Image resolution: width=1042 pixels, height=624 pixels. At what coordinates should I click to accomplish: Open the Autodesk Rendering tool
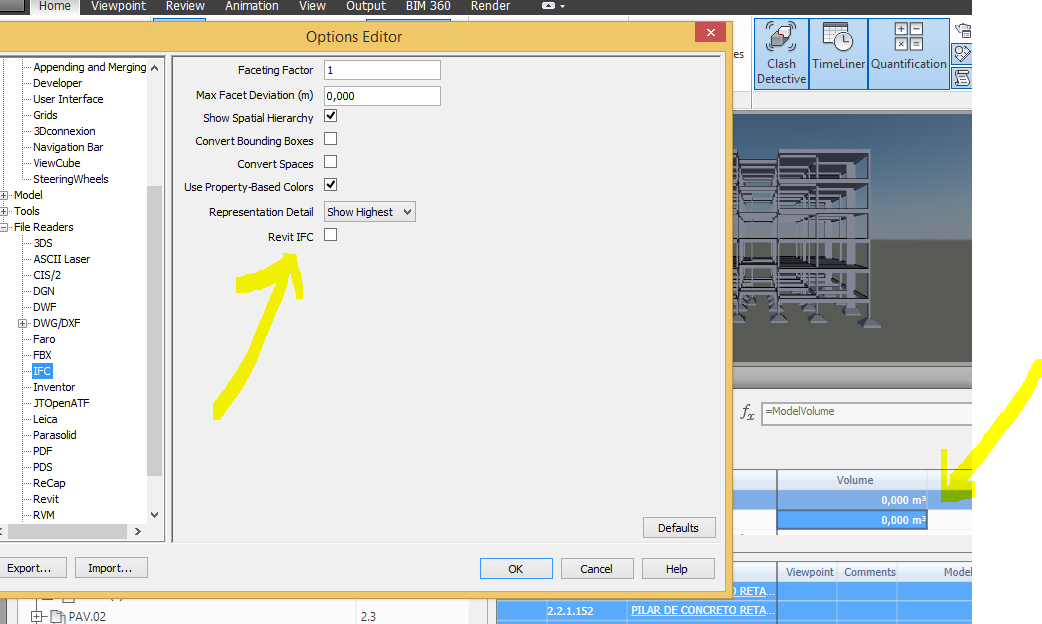pos(963,29)
